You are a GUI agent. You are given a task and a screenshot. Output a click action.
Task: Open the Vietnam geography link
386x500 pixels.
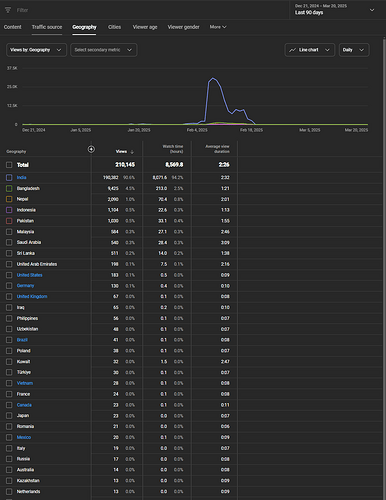click(x=25, y=383)
